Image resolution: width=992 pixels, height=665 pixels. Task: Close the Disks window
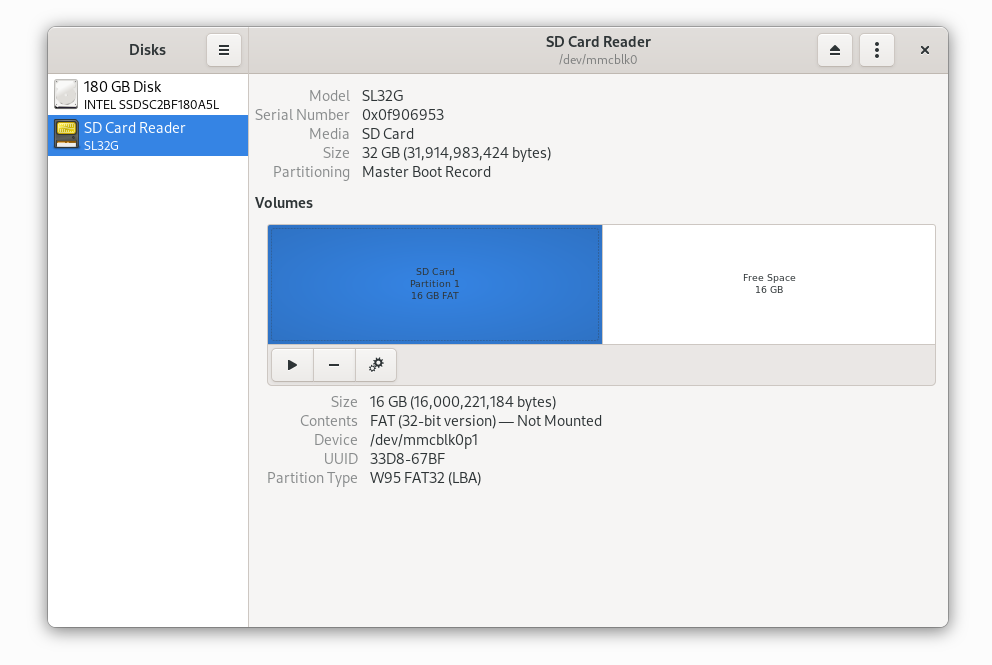924,49
